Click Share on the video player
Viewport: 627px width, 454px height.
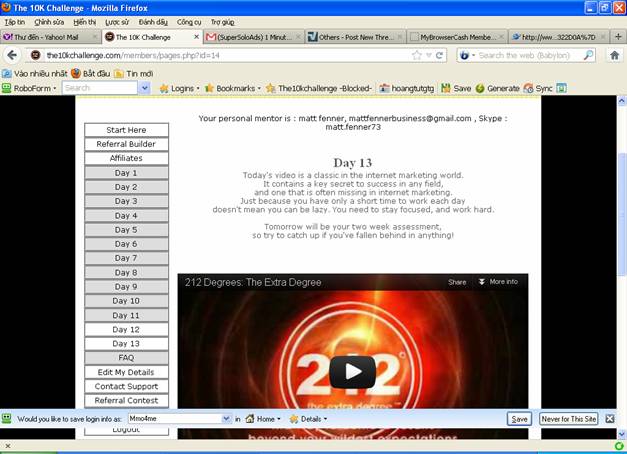(457, 282)
